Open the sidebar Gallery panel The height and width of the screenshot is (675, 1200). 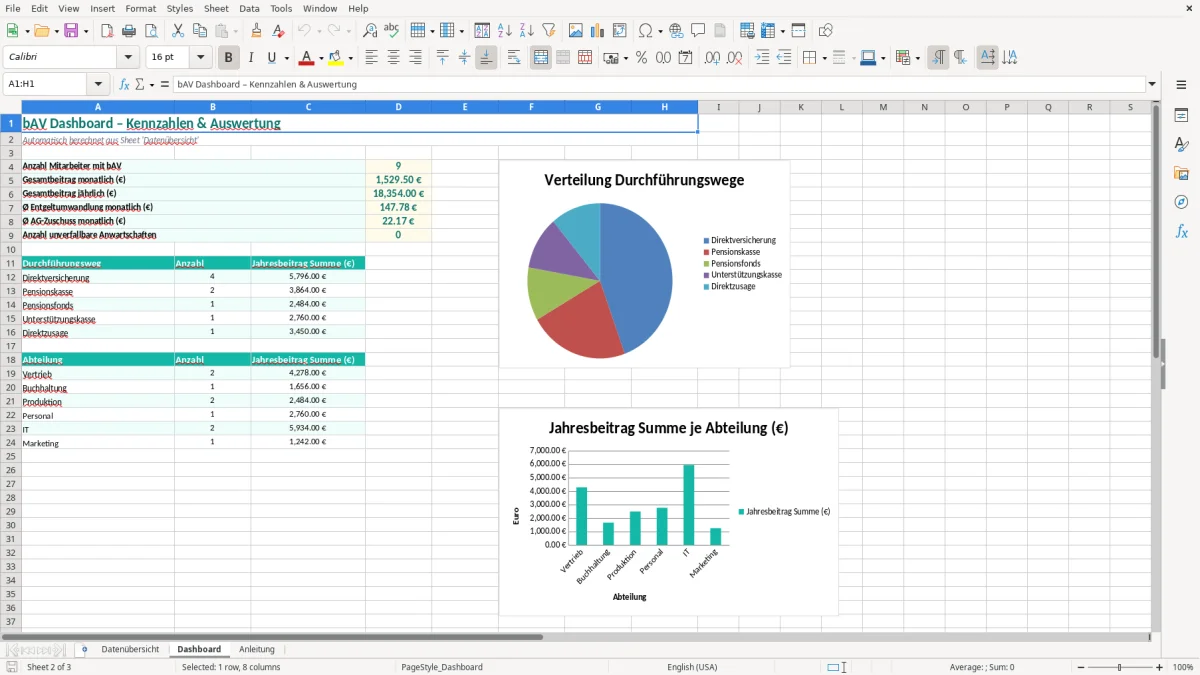point(1181,174)
